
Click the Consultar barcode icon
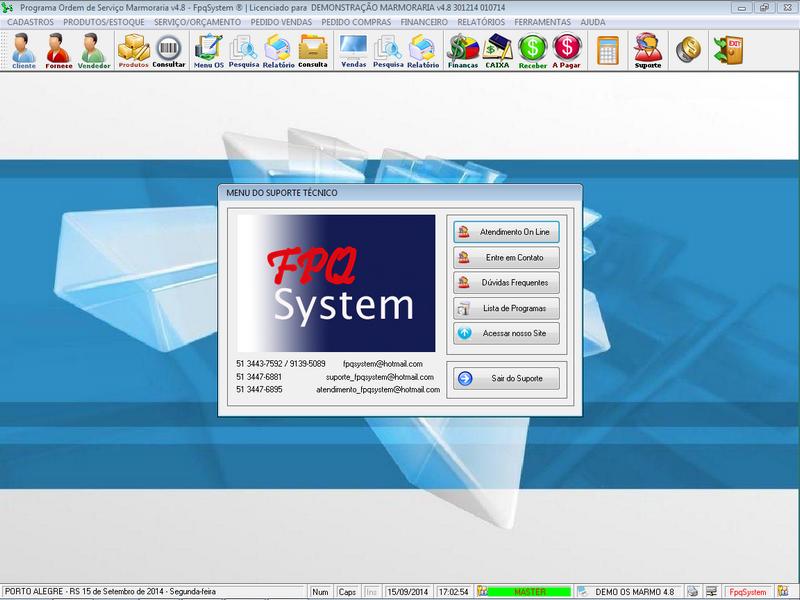pyautogui.click(x=169, y=50)
